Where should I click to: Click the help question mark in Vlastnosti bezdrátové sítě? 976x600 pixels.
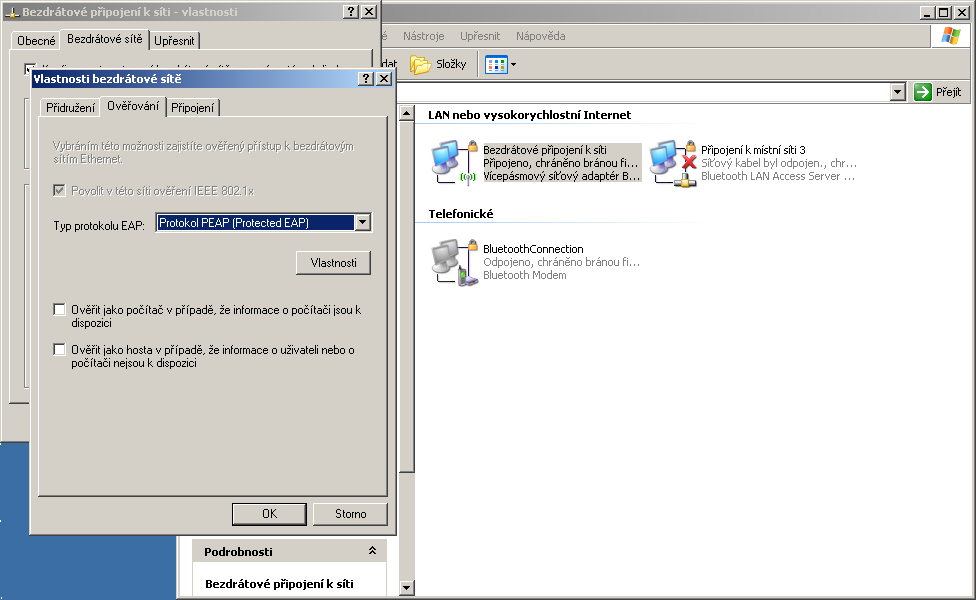point(365,78)
